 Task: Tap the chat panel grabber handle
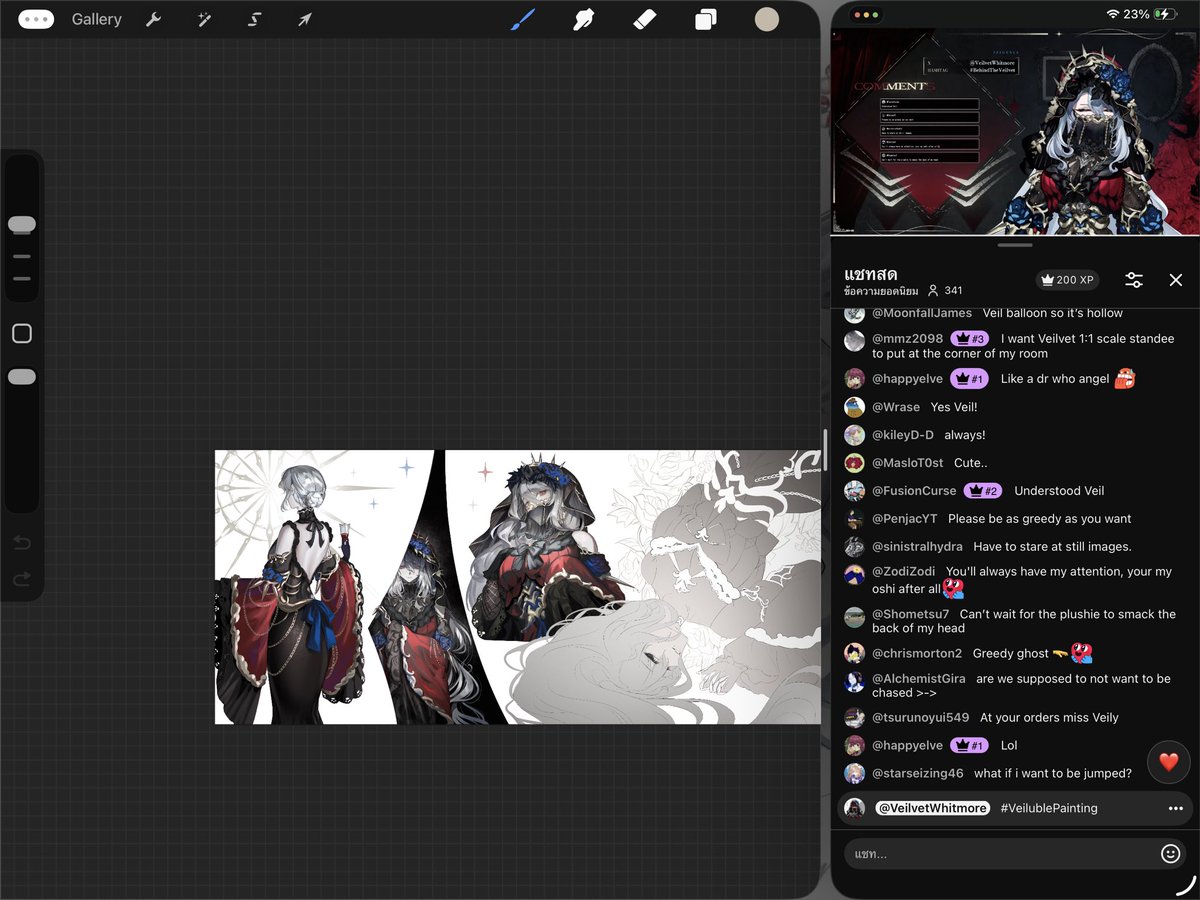coord(1015,245)
